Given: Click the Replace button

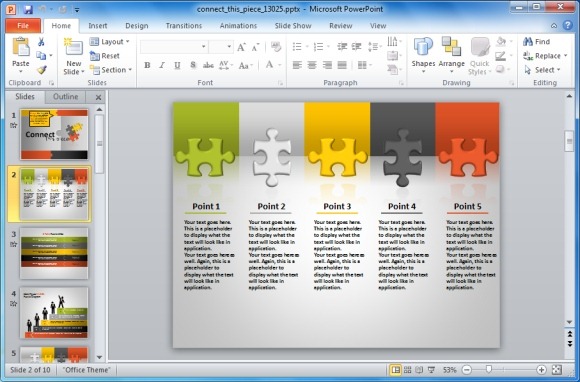Looking at the screenshot, I should click(545, 56).
